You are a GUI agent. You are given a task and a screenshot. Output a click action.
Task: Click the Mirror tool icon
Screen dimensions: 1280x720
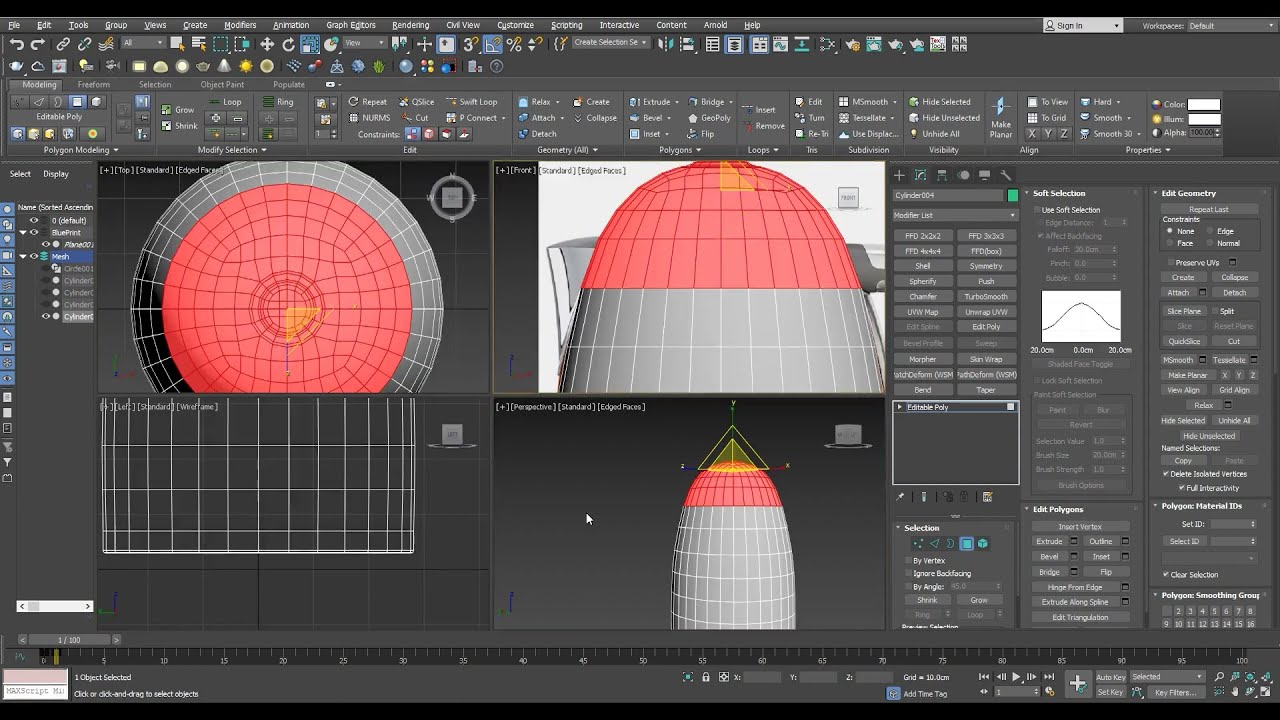pos(668,44)
